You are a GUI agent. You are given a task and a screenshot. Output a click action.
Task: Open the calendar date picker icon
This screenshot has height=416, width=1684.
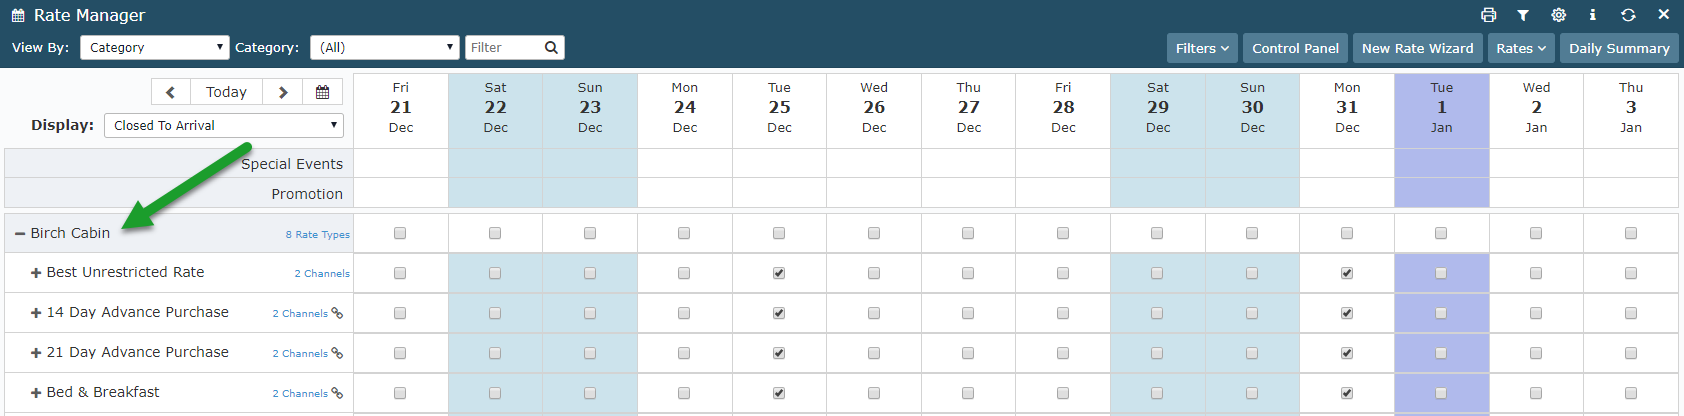point(322,92)
